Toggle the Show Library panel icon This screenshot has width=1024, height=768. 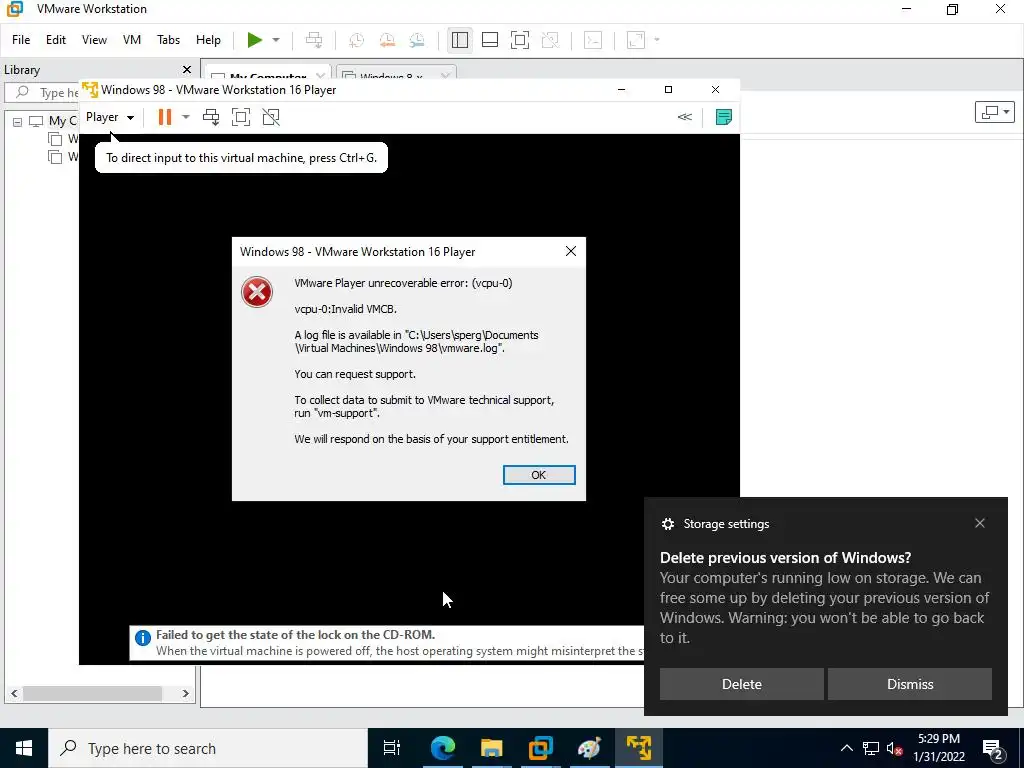(x=460, y=40)
